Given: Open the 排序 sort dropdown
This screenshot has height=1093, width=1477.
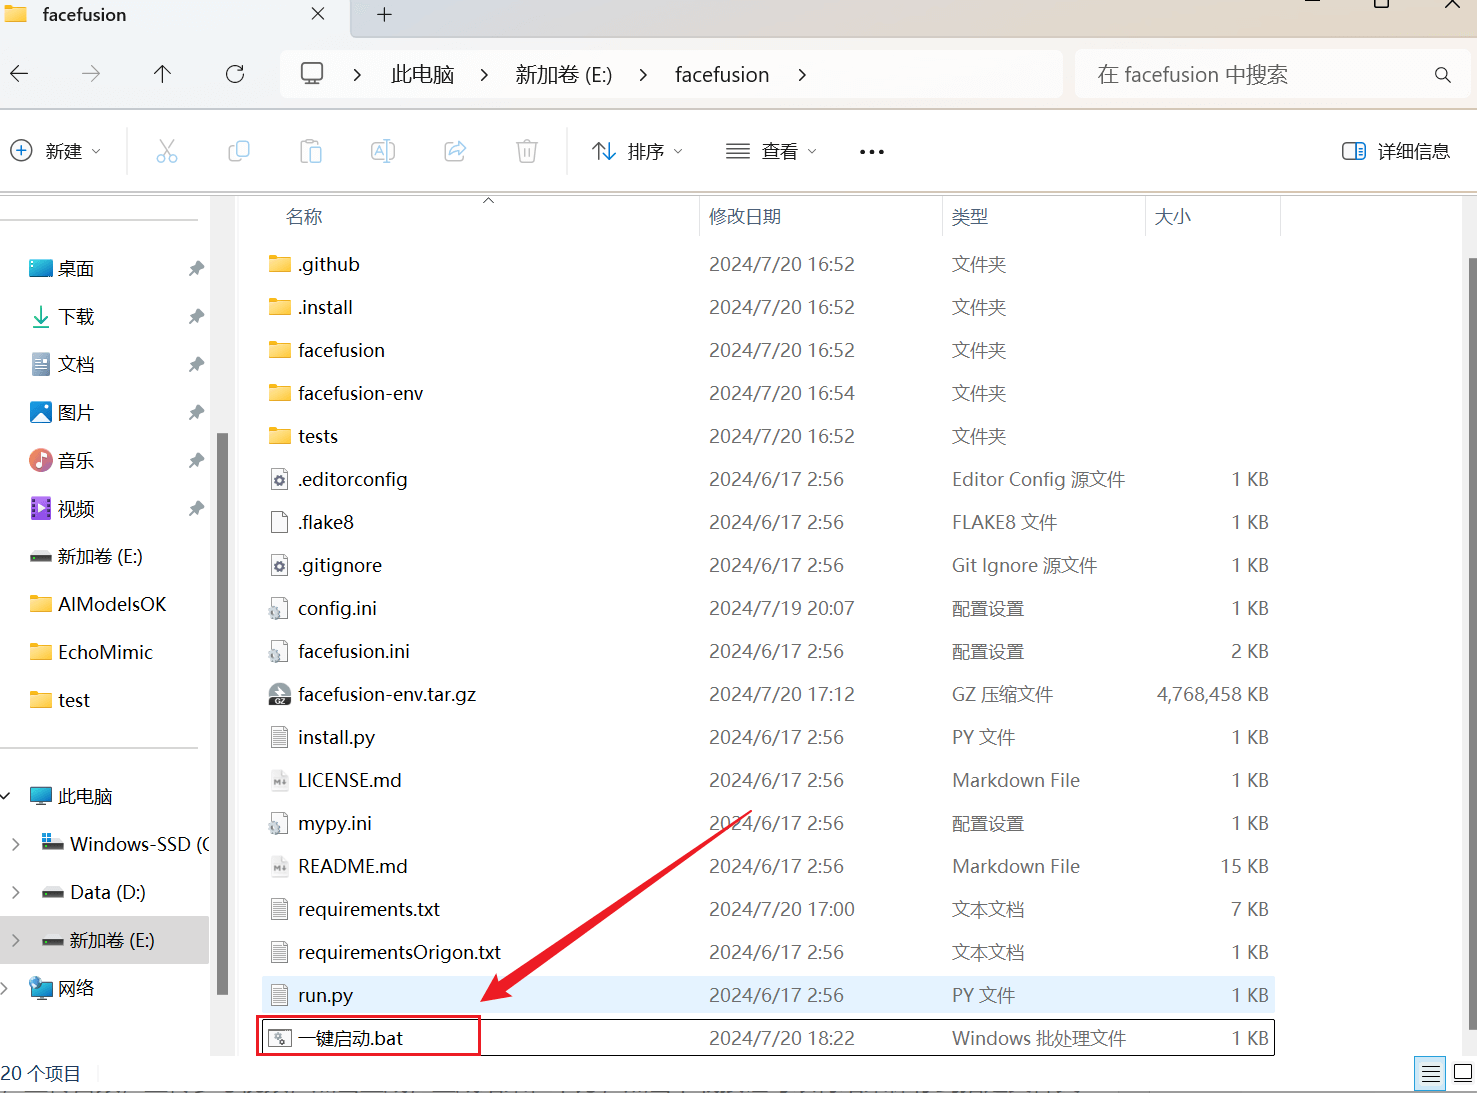Looking at the screenshot, I should tap(638, 151).
